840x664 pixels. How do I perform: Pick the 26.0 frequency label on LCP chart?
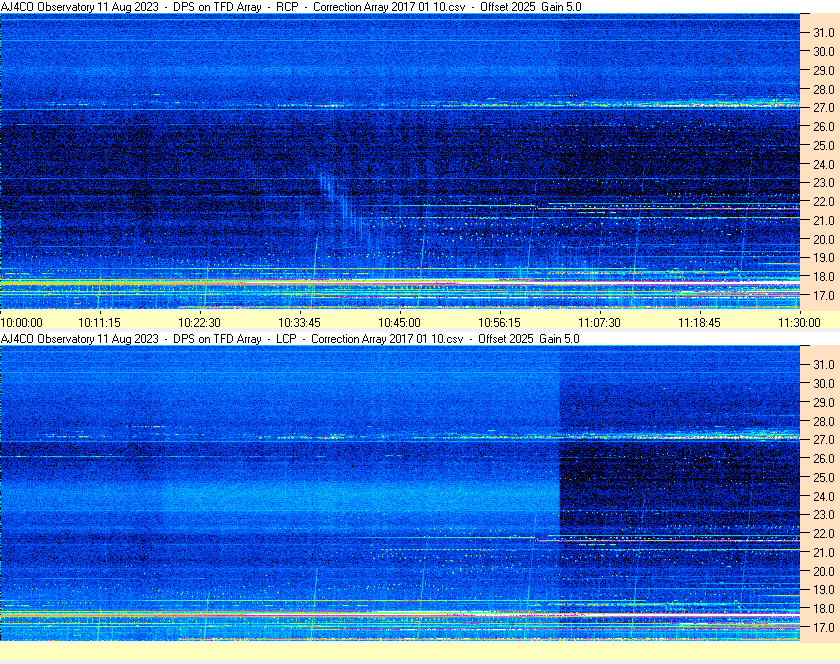click(x=824, y=458)
